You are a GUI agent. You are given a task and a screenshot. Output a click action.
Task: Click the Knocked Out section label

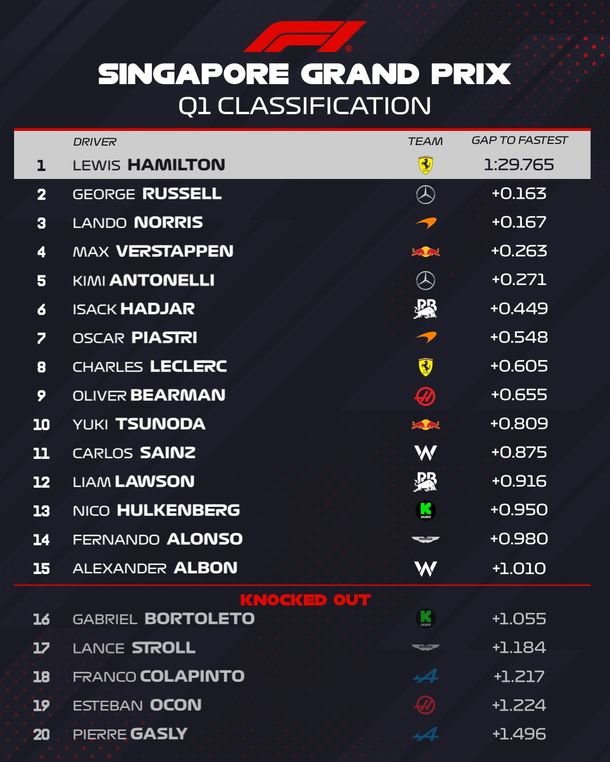(305, 600)
